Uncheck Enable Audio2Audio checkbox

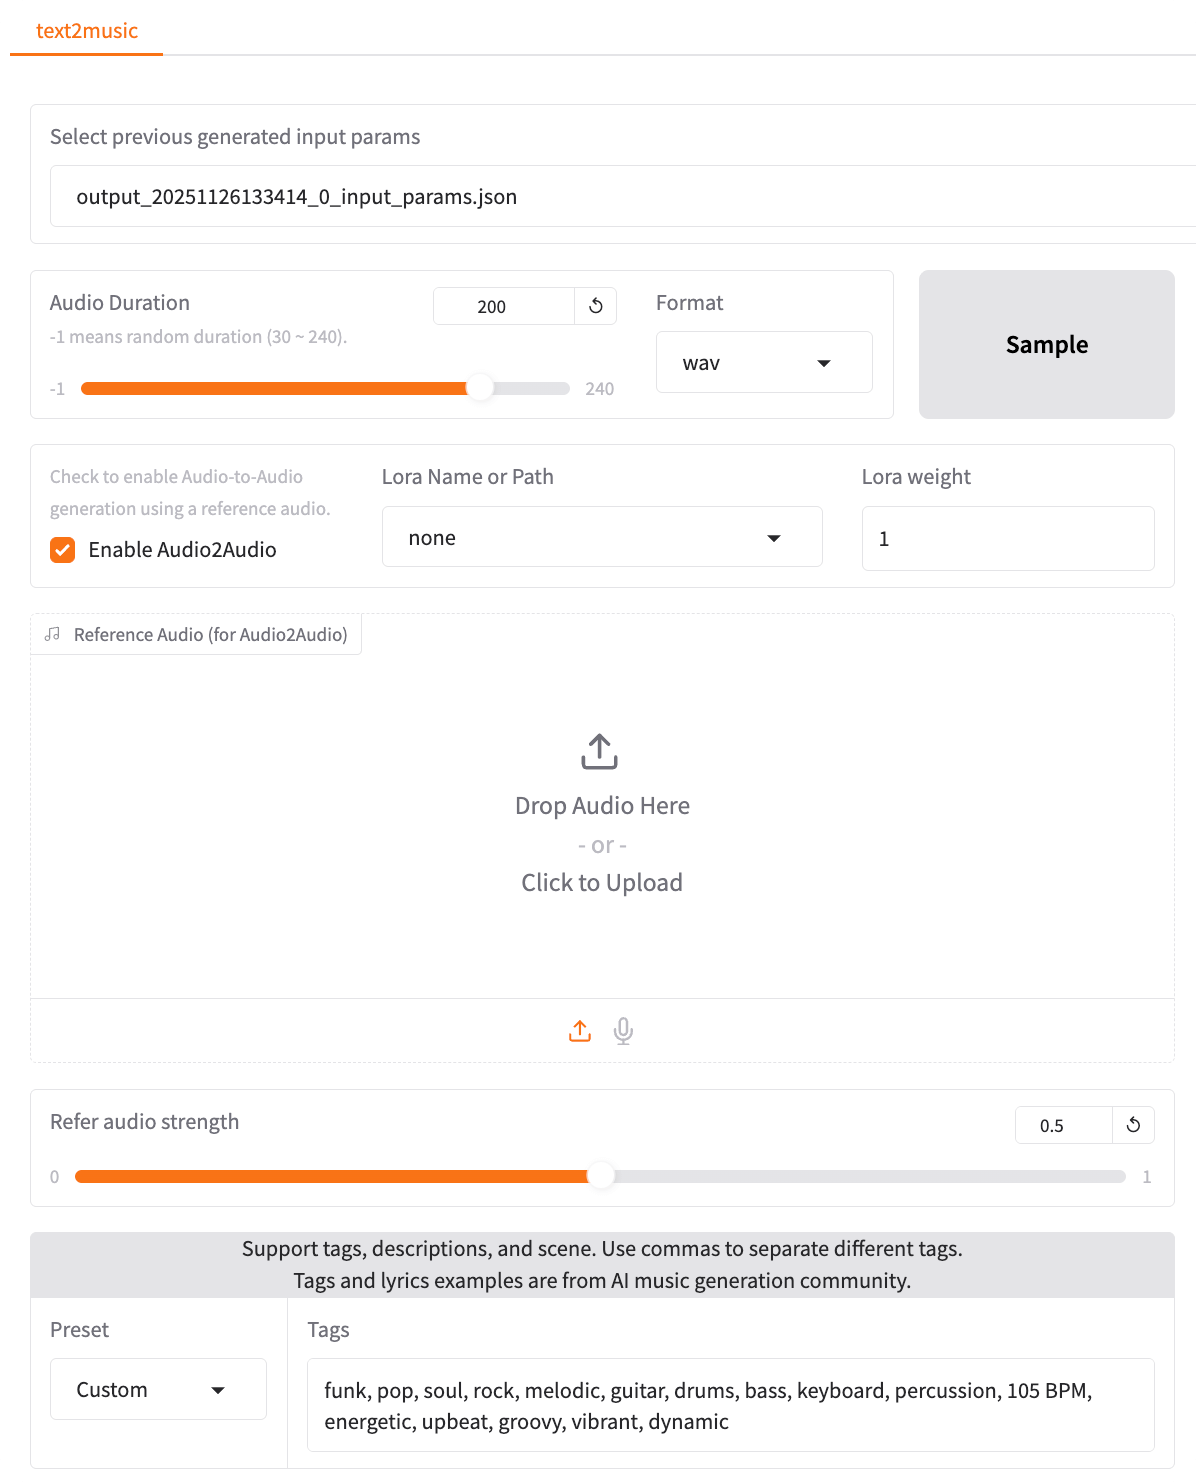tap(63, 550)
